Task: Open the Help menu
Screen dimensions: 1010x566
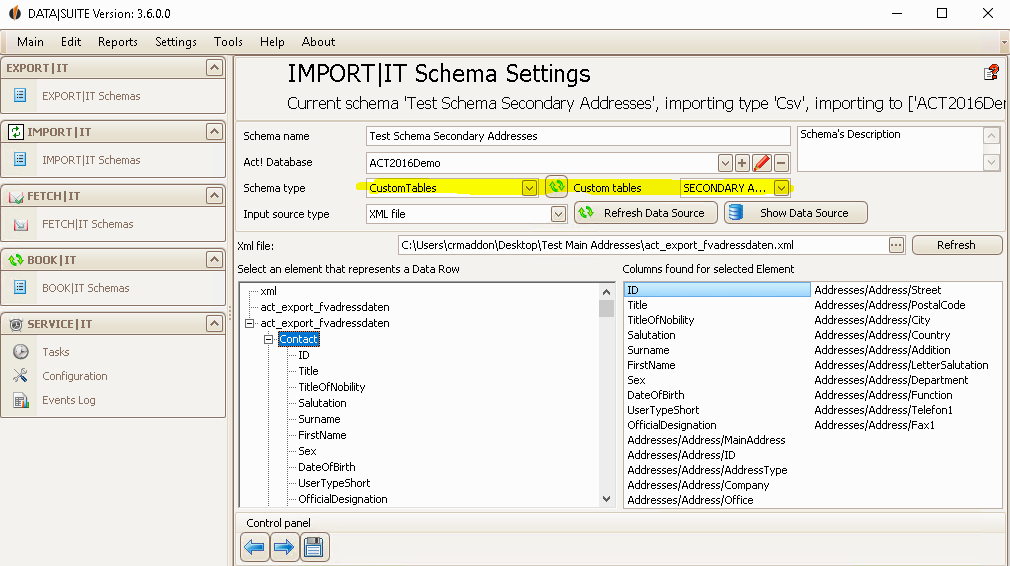Action: [x=272, y=42]
